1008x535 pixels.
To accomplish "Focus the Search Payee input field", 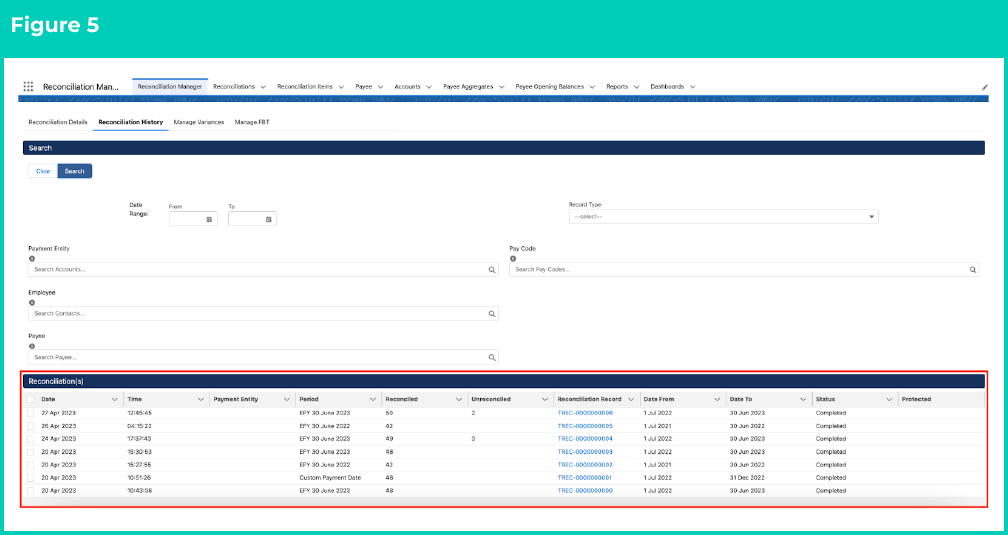I will 263,357.
